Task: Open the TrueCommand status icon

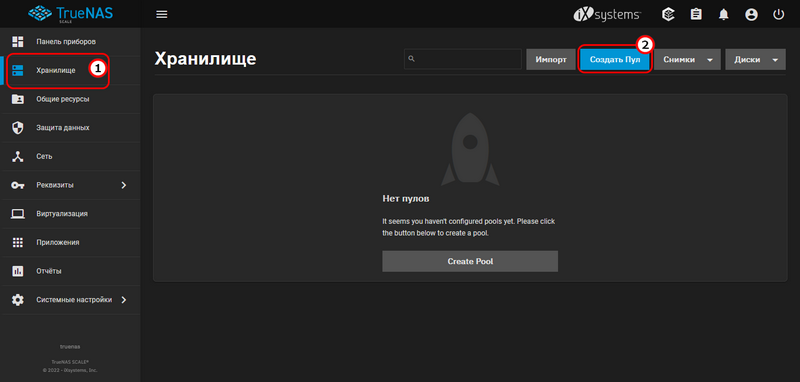Action: click(x=668, y=14)
